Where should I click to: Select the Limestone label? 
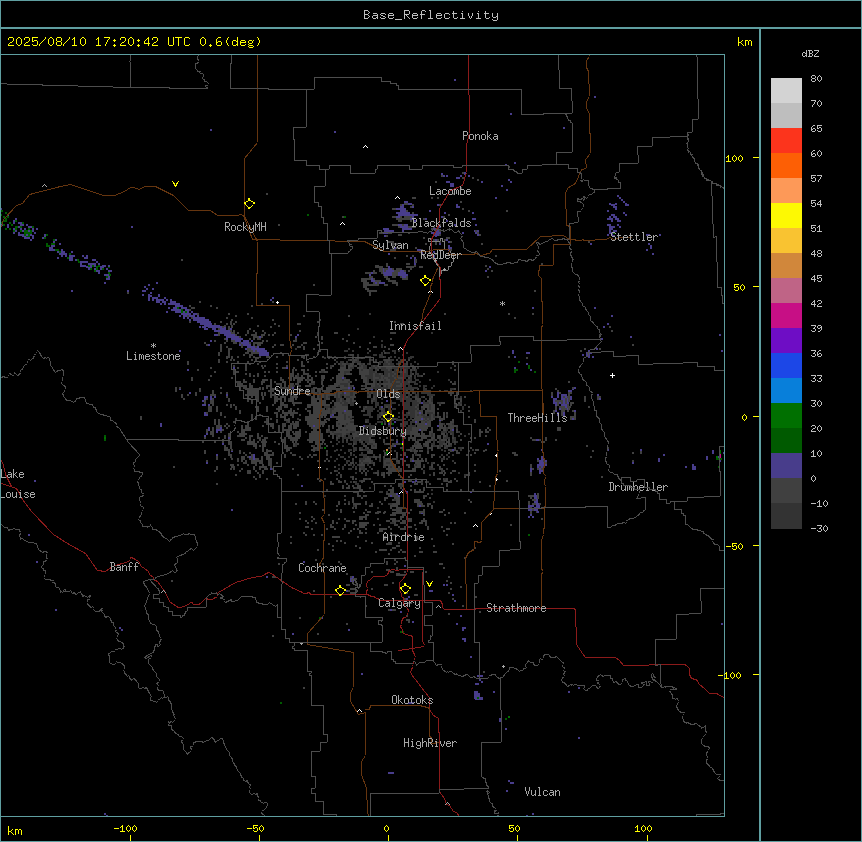pos(153,356)
